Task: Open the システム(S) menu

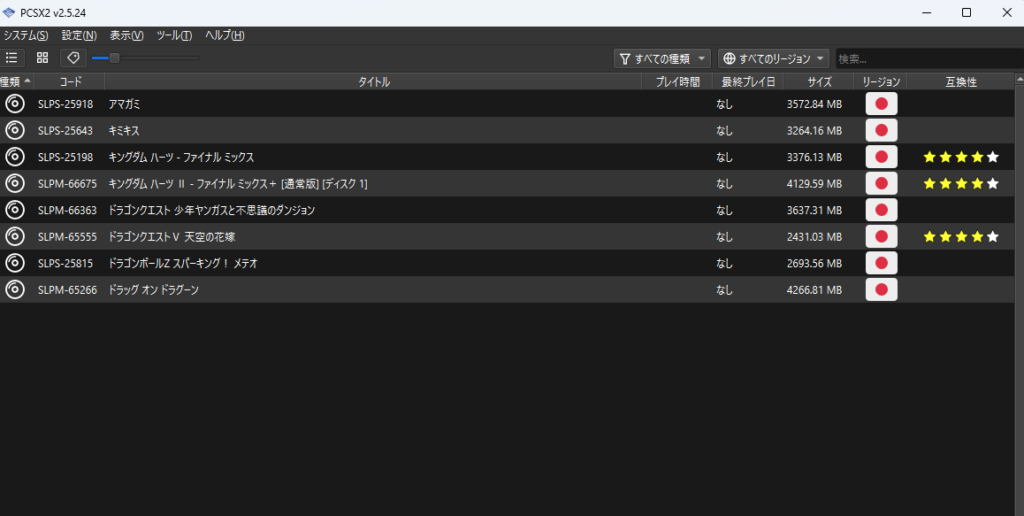Action: 26,35
